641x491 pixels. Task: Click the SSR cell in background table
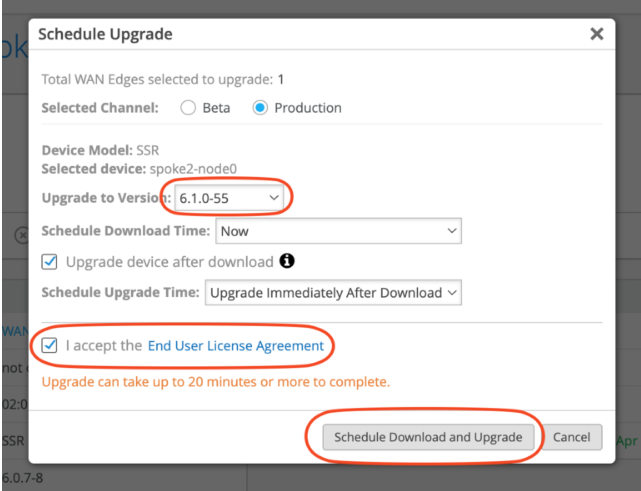13,441
